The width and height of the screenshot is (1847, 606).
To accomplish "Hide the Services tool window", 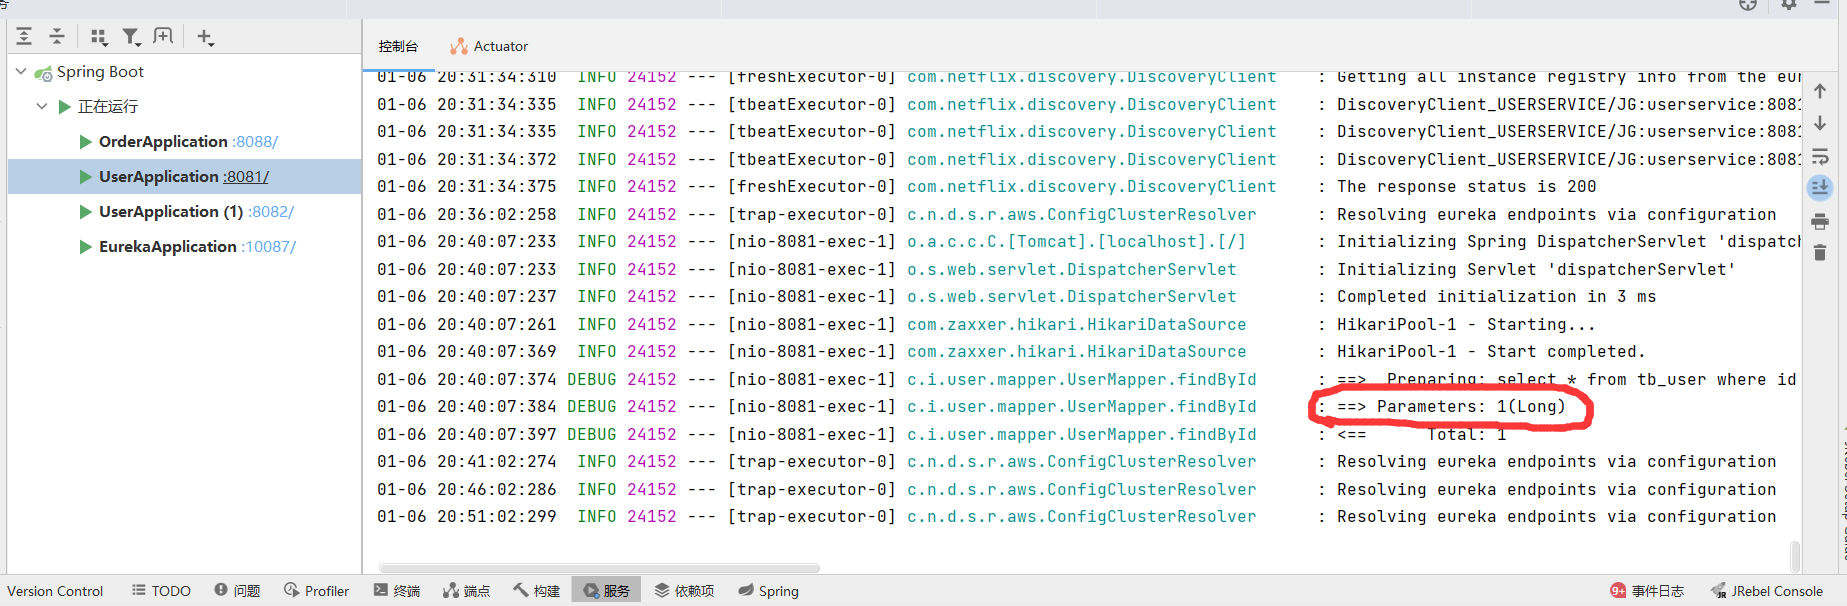I will tap(1822, 4).
